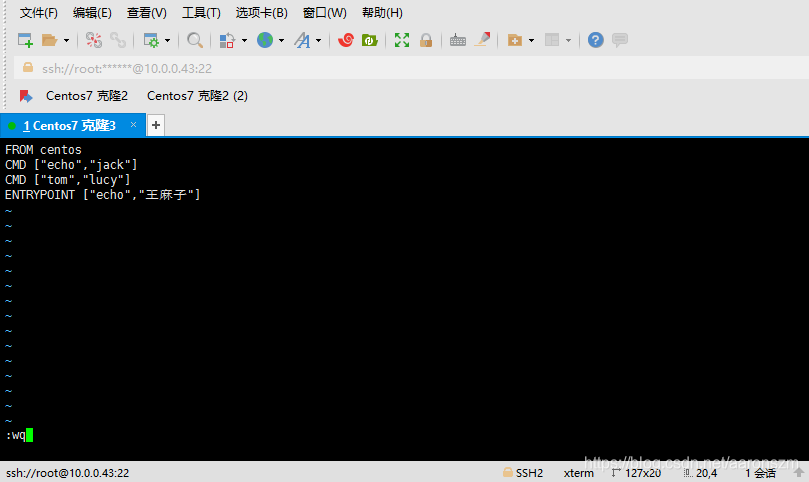Click the CMD ["tom","lucy"] line
The image size is (809, 482).
pyautogui.click(x=68, y=180)
